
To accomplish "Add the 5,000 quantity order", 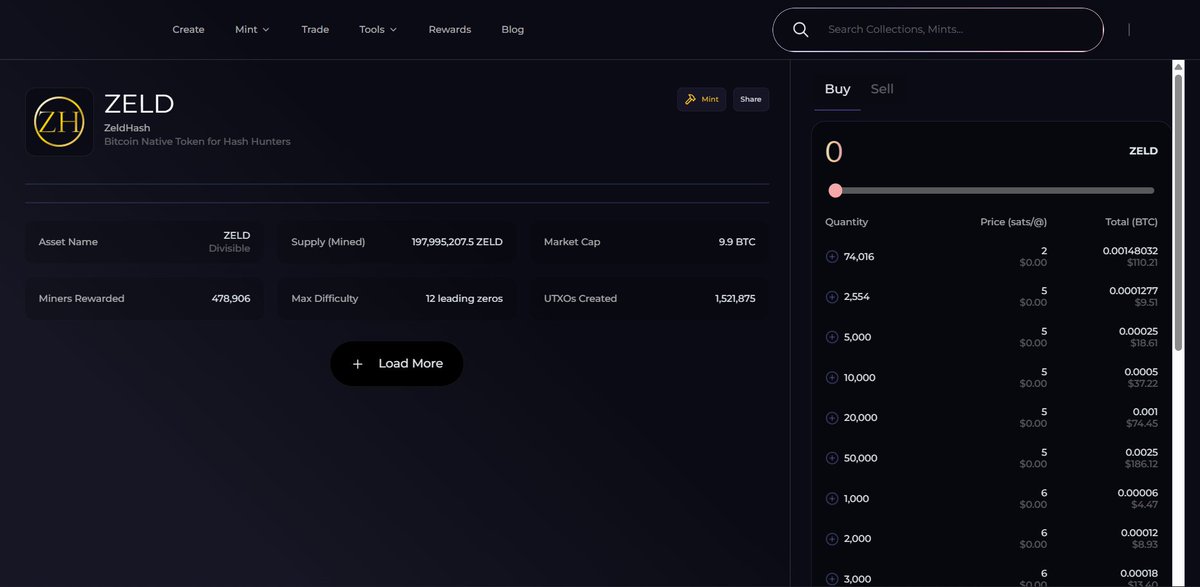I will pos(832,337).
